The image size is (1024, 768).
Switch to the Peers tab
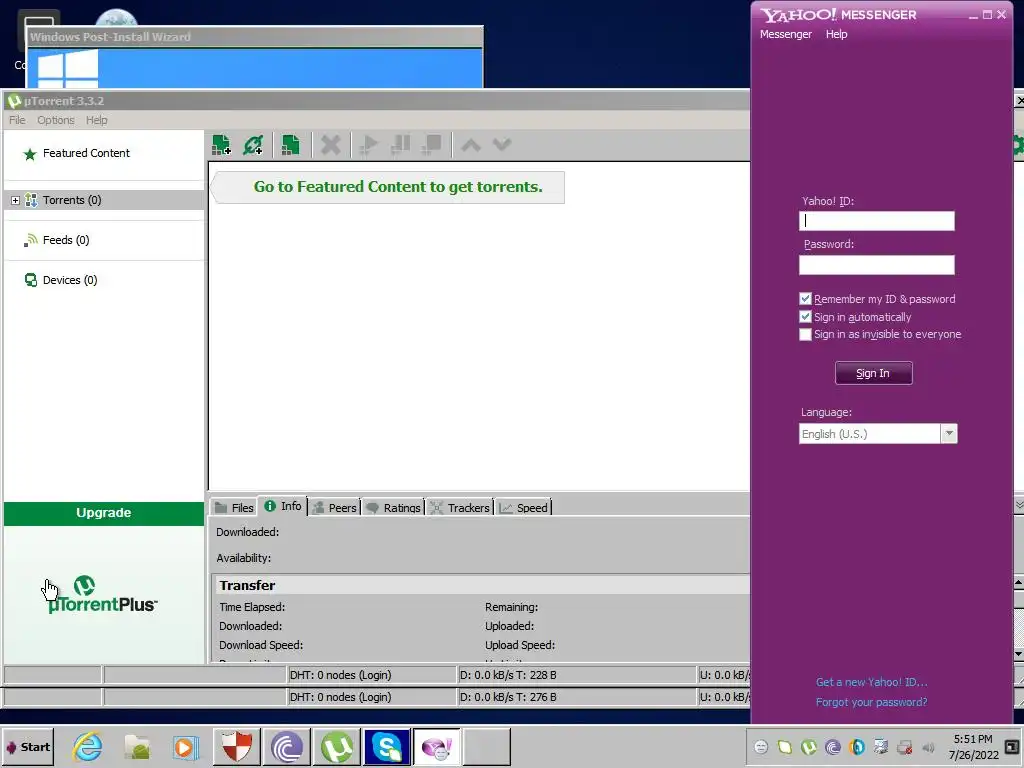tap(334, 507)
